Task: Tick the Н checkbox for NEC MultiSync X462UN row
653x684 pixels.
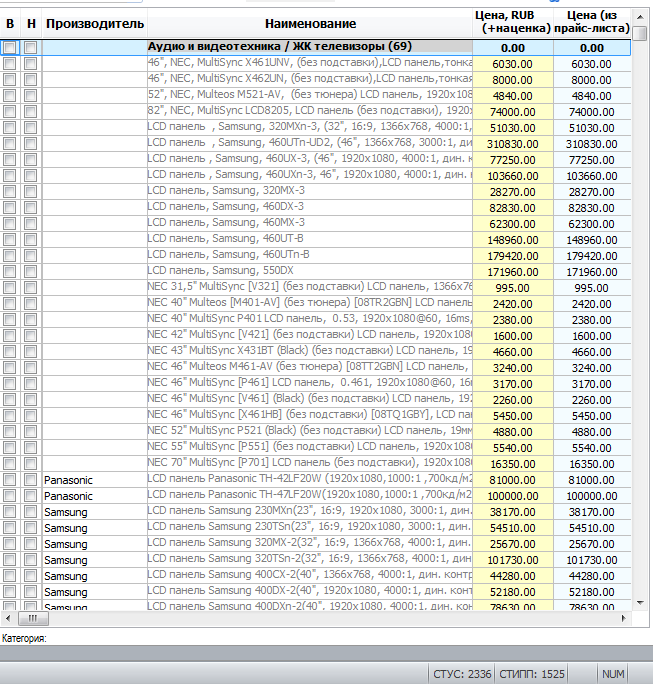Action: [31, 80]
